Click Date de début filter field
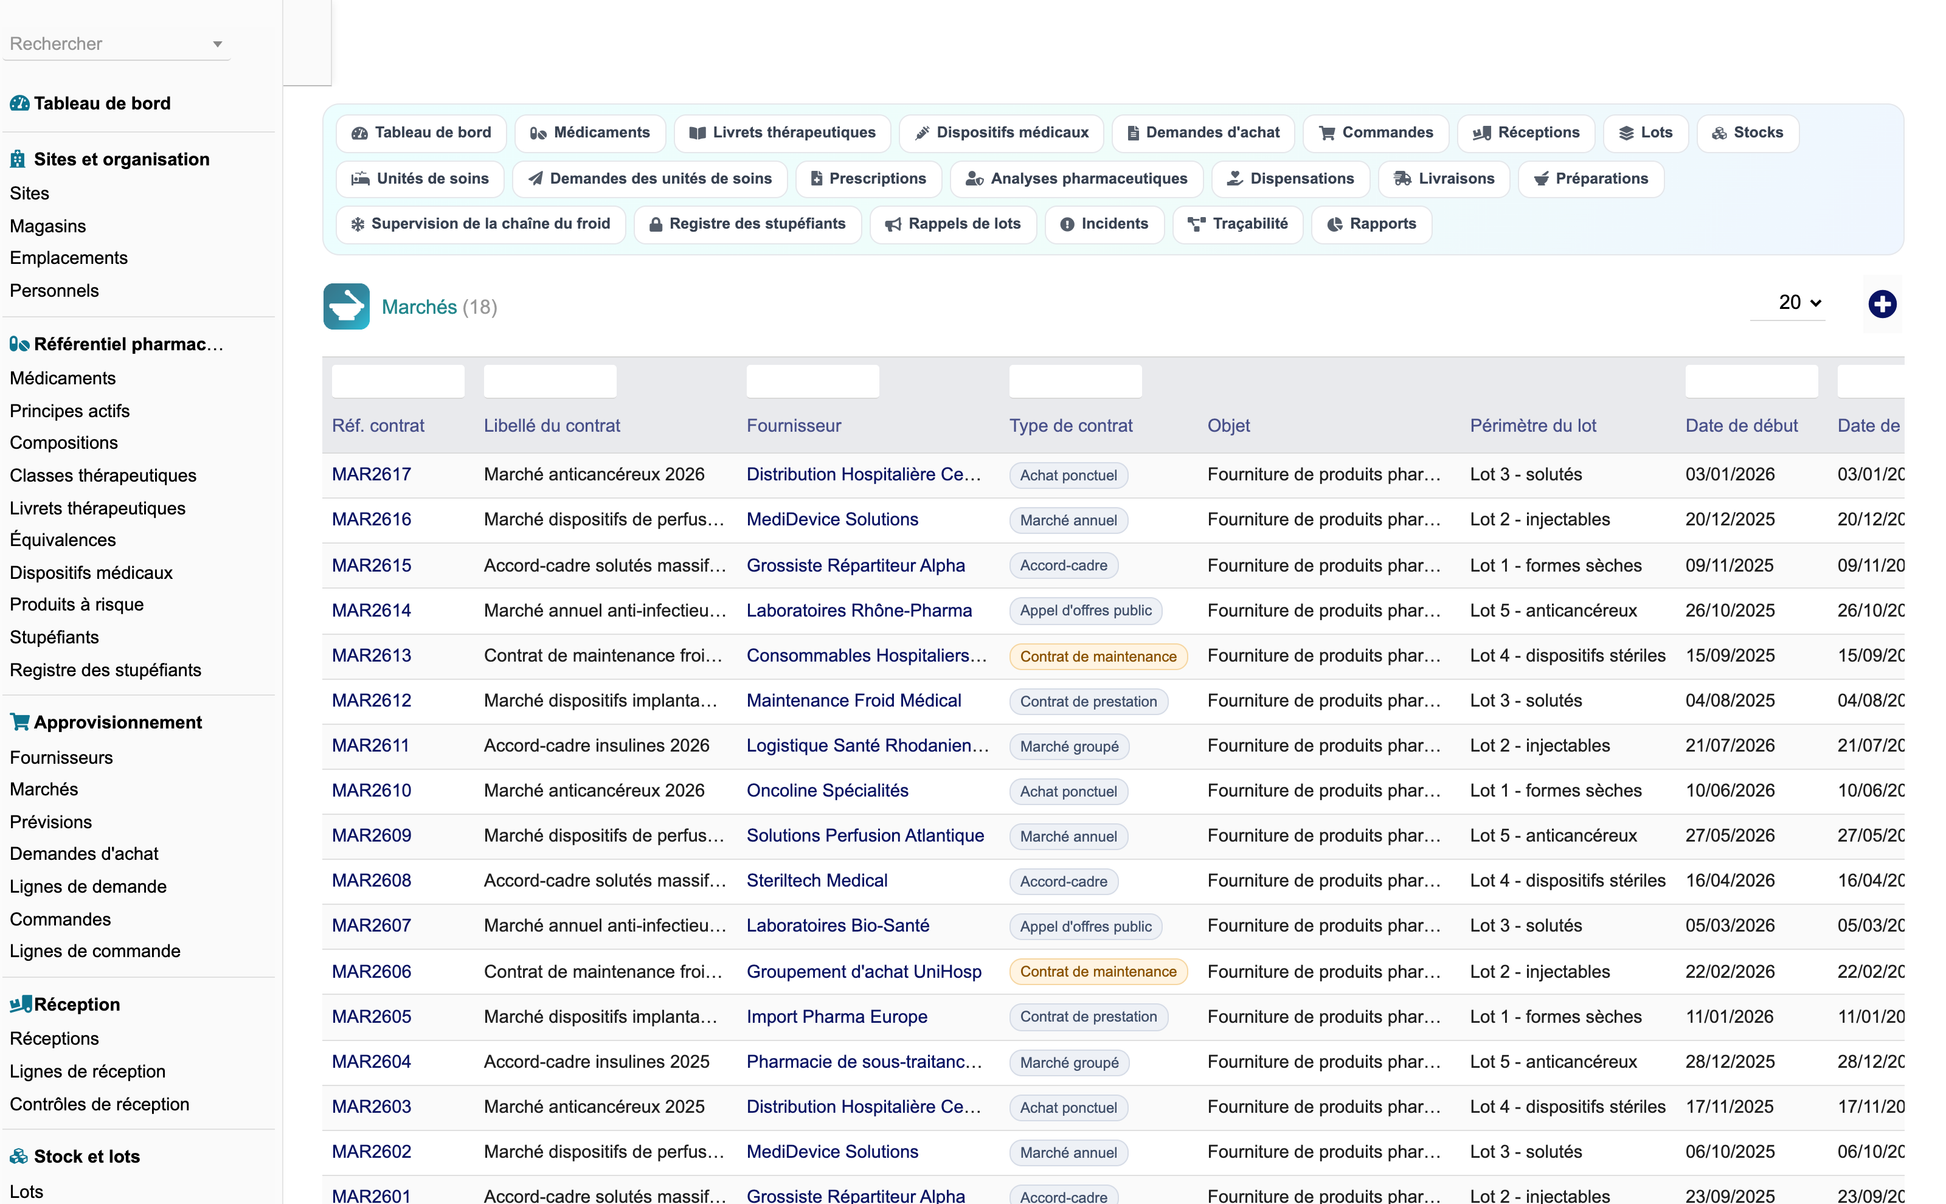 tap(1752, 381)
